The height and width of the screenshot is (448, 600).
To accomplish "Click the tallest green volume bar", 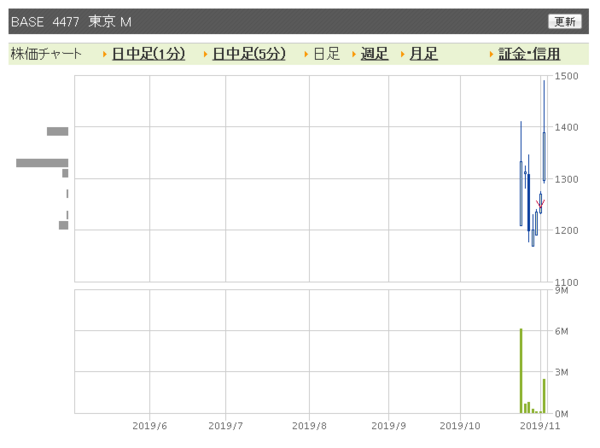I will click(x=521, y=370).
